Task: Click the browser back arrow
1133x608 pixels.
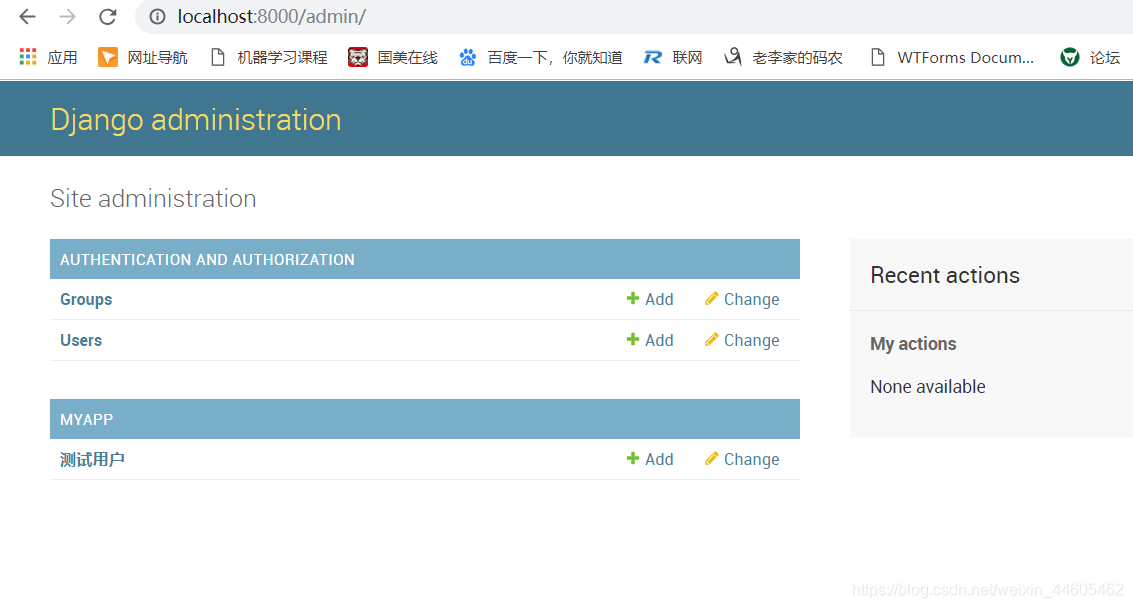Action: click(x=25, y=16)
